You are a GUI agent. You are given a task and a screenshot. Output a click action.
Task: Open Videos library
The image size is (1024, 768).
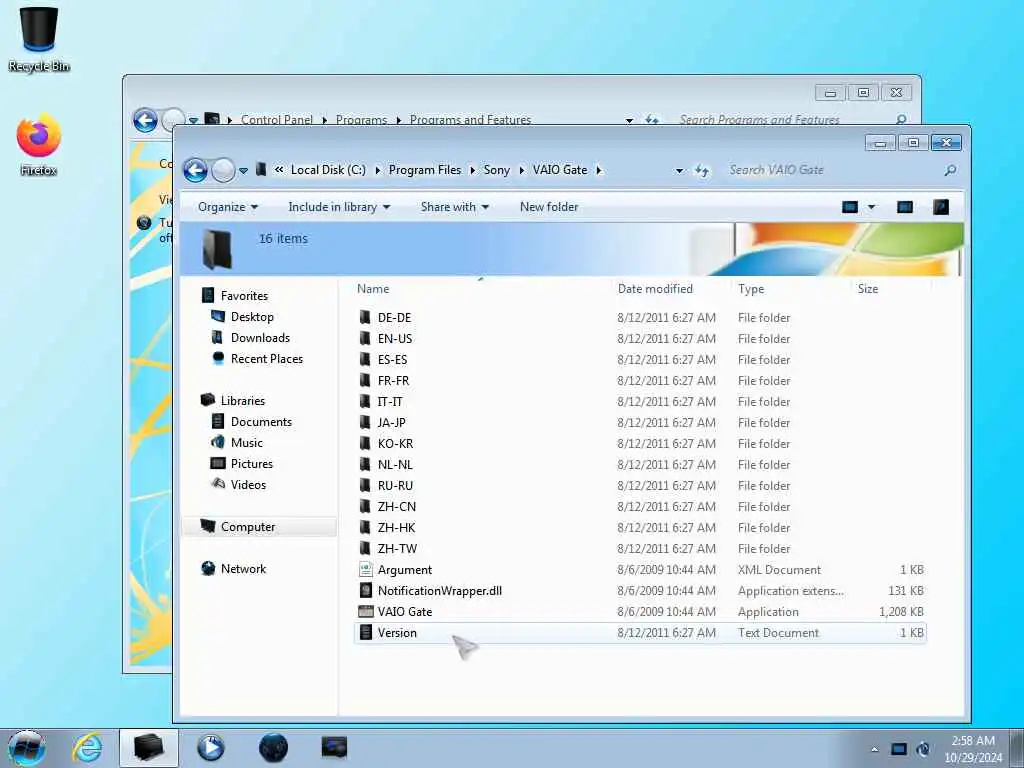pyautogui.click(x=248, y=485)
